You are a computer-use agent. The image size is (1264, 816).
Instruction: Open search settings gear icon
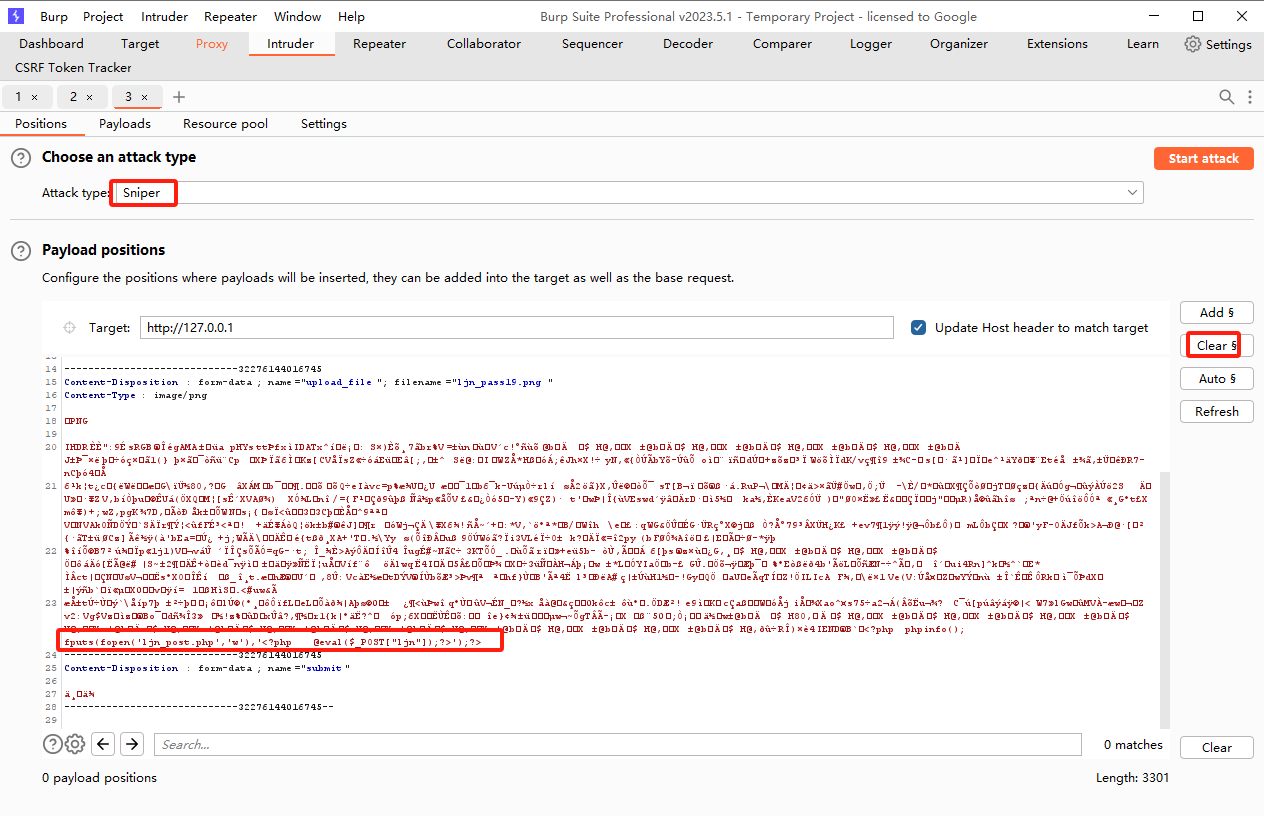click(74, 744)
